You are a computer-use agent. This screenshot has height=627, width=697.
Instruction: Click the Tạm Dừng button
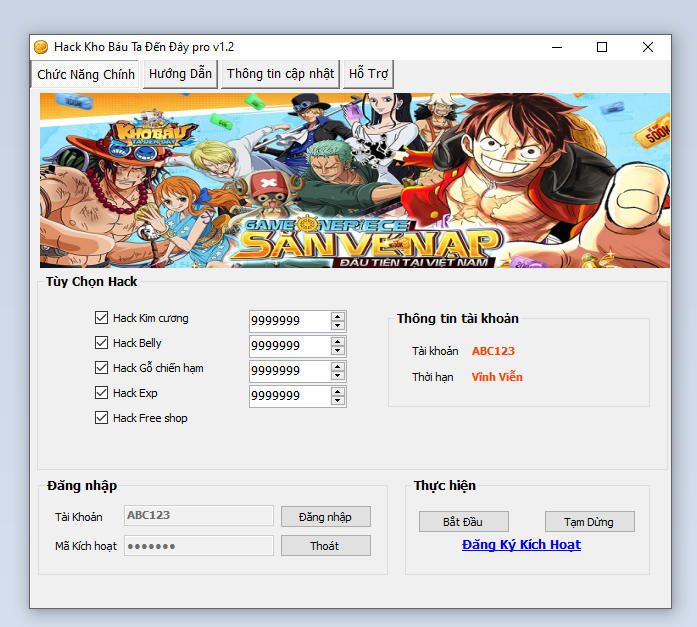point(589,522)
